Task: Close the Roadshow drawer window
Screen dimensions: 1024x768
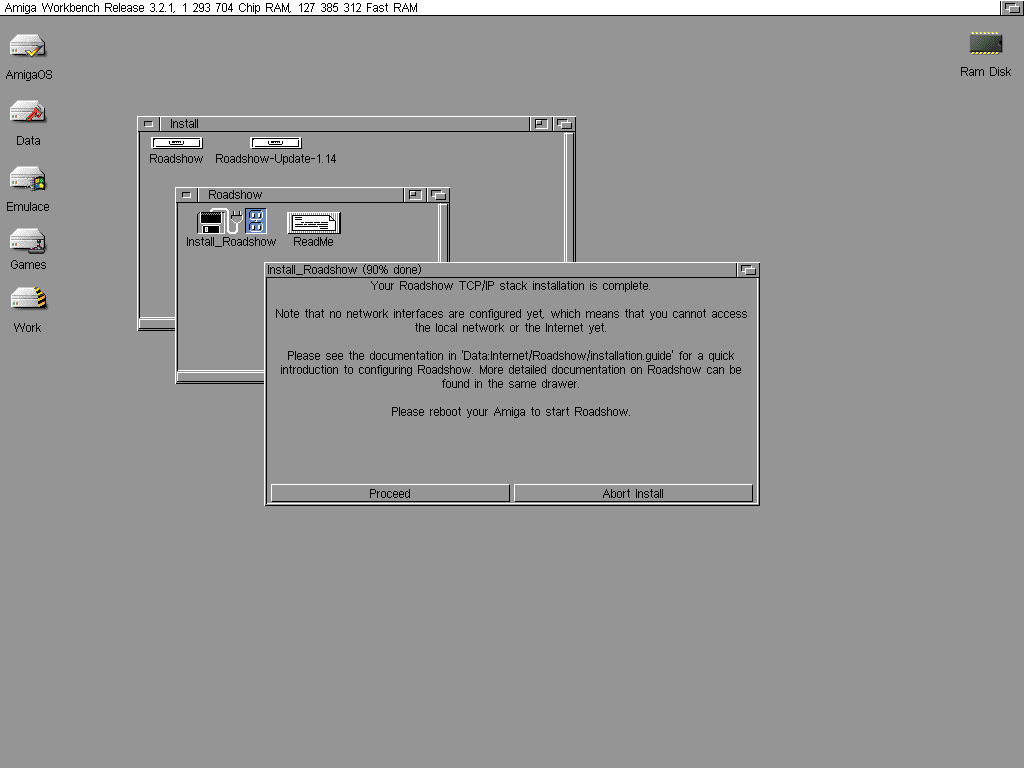Action: point(186,195)
